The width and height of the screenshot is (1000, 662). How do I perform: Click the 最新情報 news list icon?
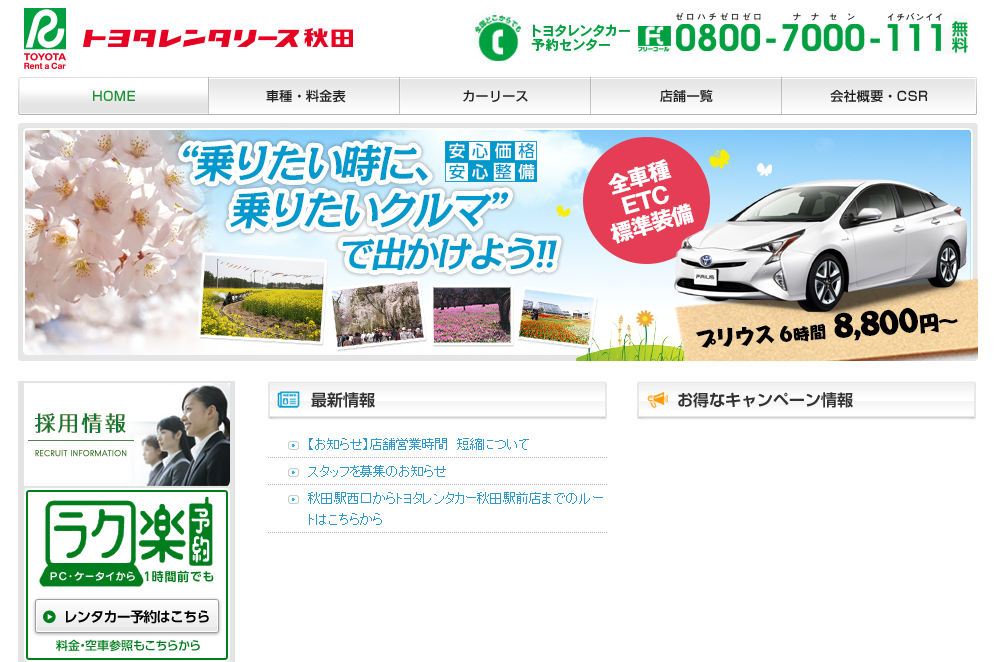(x=288, y=400)
